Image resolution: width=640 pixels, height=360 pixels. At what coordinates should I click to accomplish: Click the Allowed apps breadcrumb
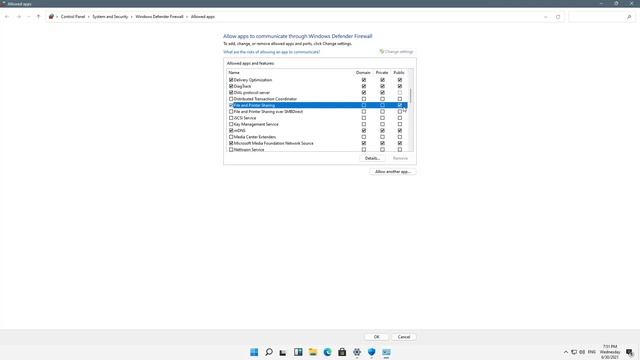point(203,17)
